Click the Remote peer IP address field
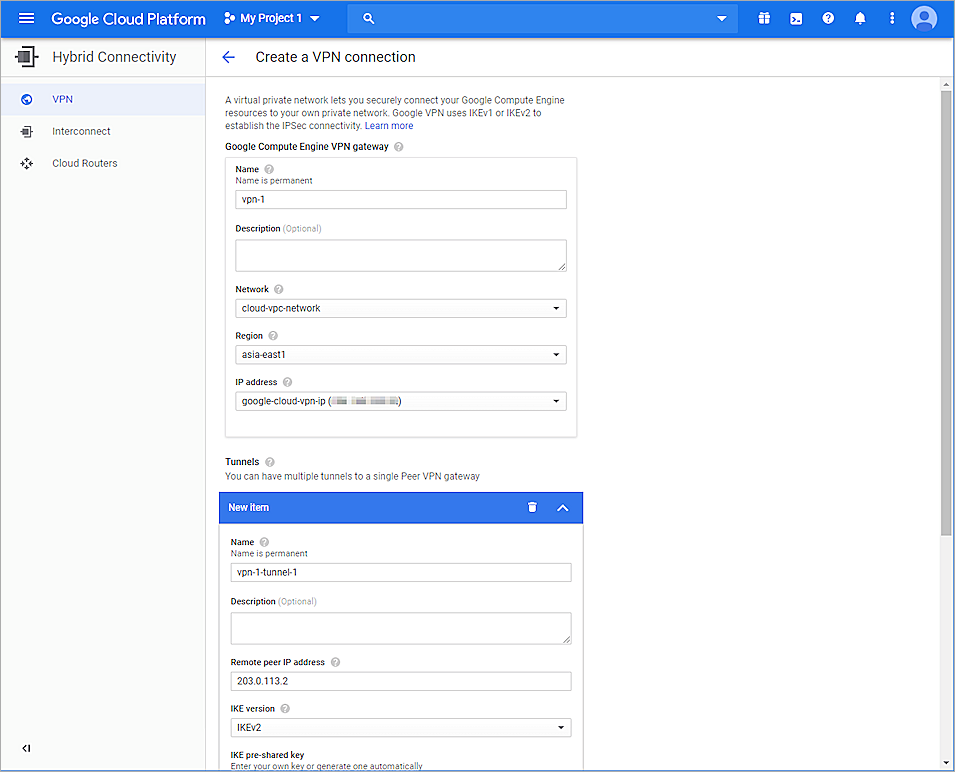This screenshot has height=772, width=955. pyautogui.click(x=400, y=680)
